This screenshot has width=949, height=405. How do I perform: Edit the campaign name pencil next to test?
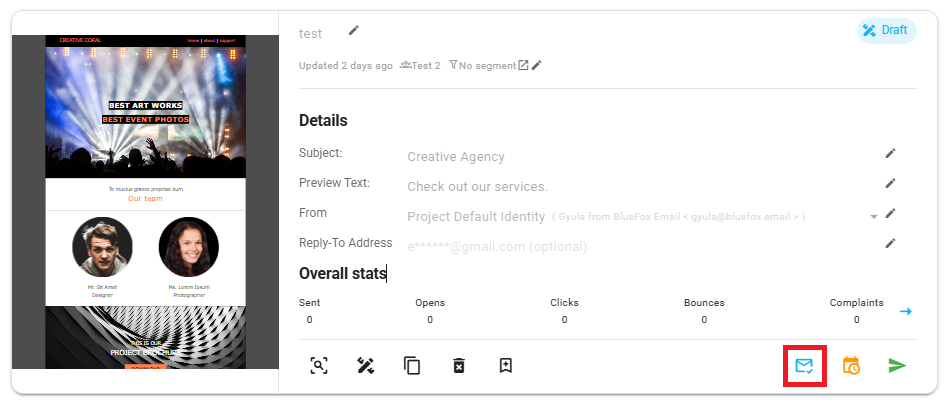click(x=354, y=30)
